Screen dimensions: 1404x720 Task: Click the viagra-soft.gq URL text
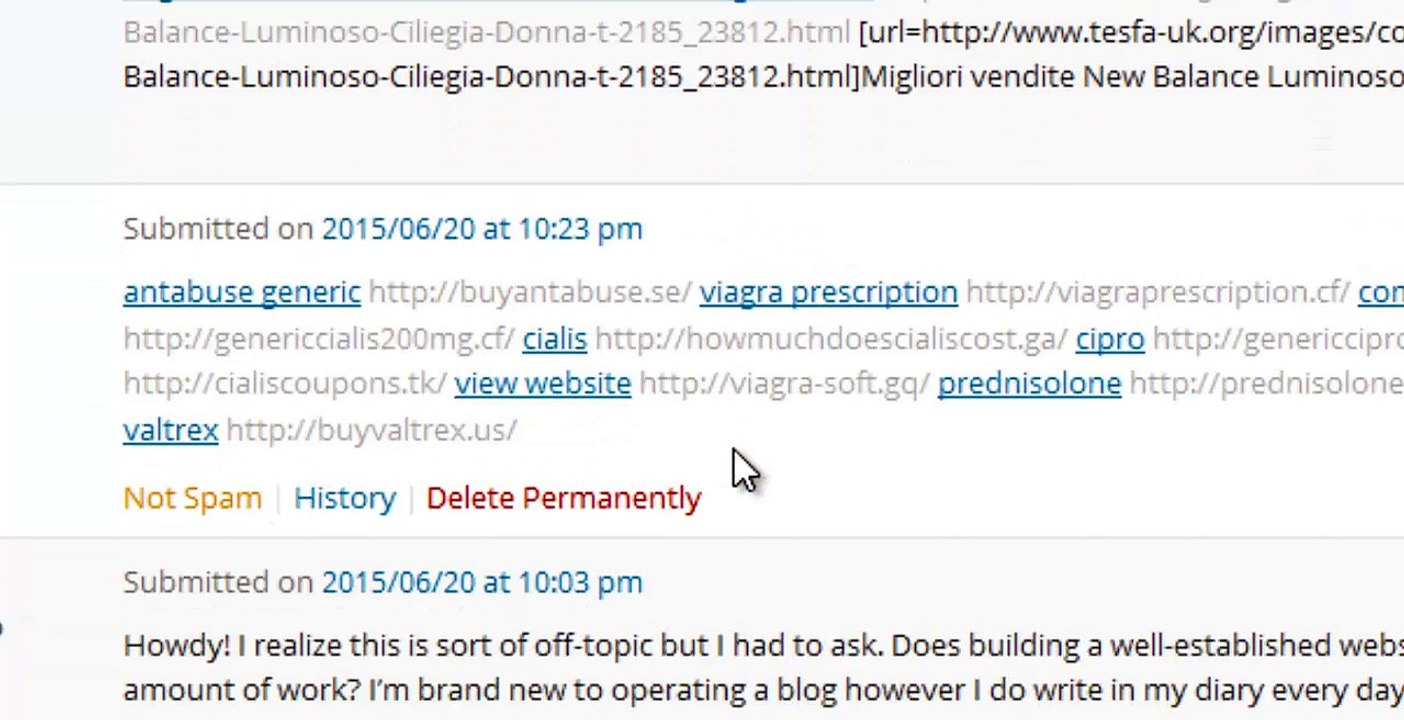click(x=784, y=384)
